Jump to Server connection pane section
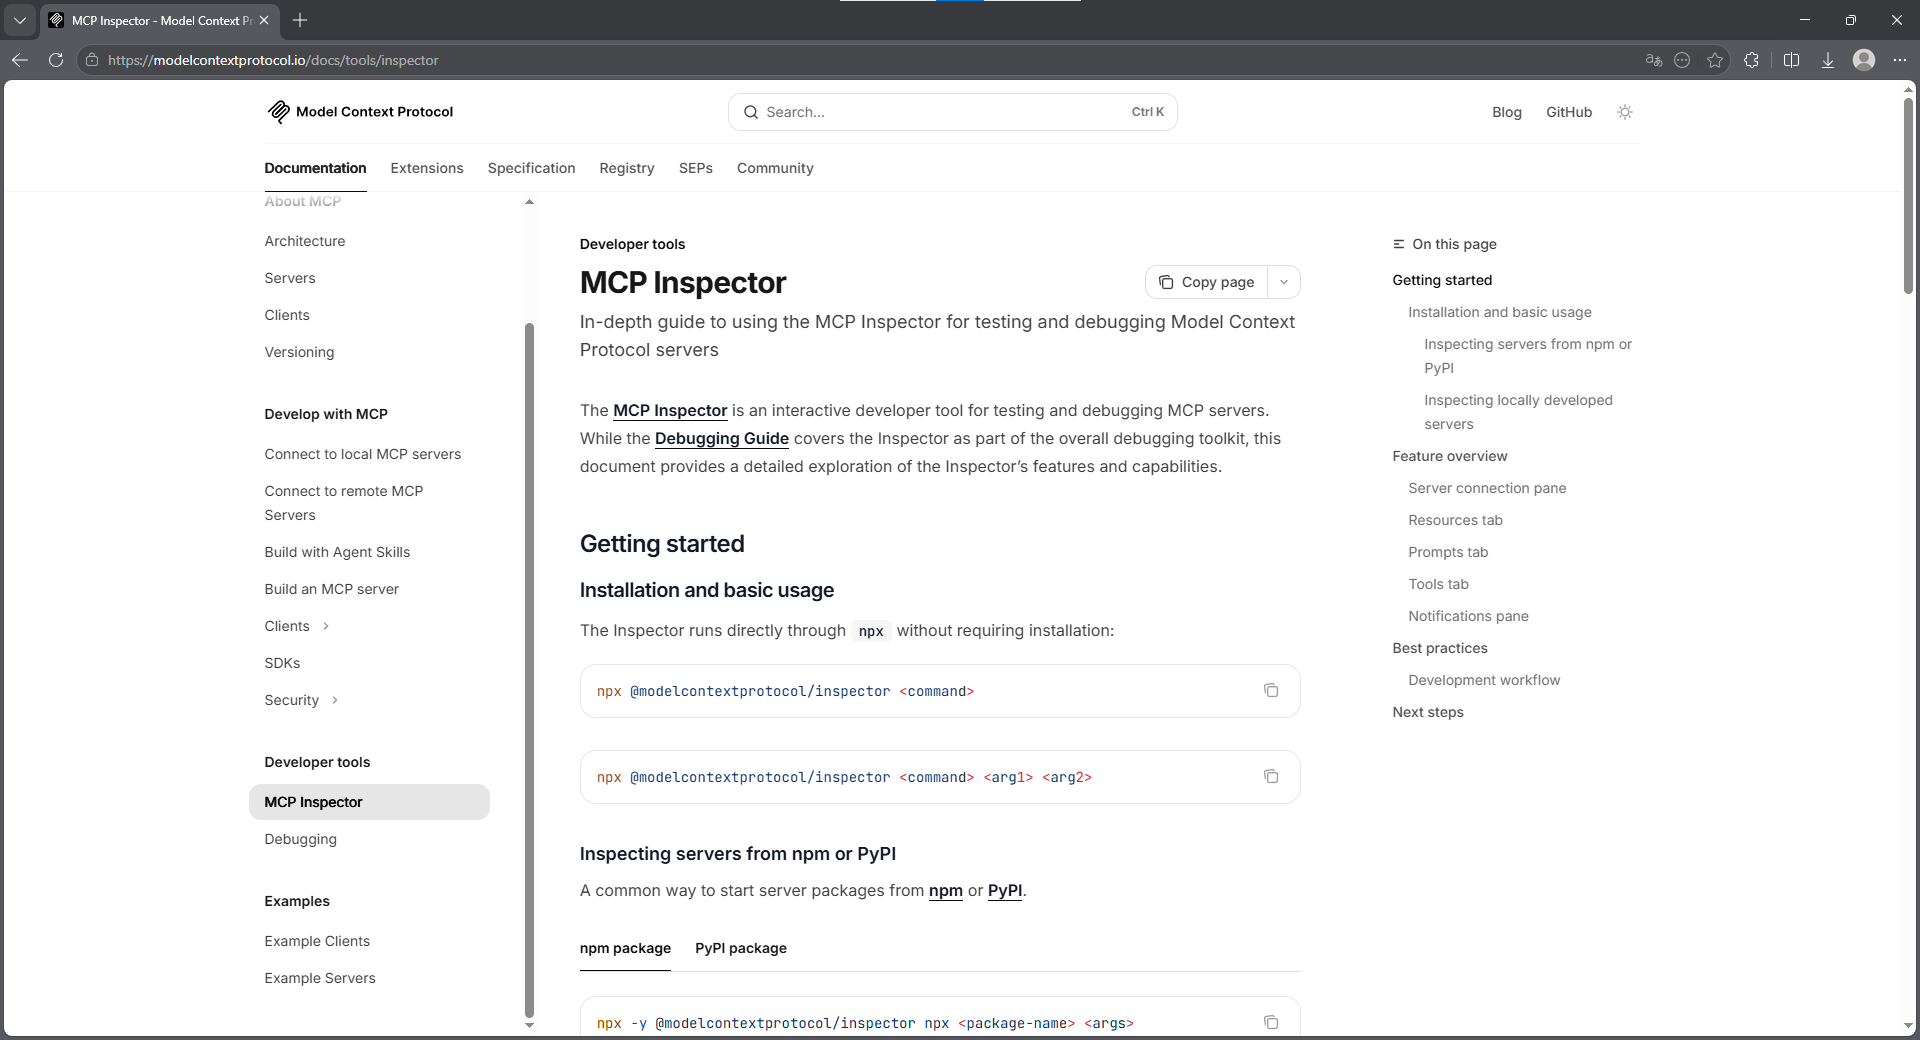The width and height of the screenshot is (1920, 1040). (x=1487, y=488)
